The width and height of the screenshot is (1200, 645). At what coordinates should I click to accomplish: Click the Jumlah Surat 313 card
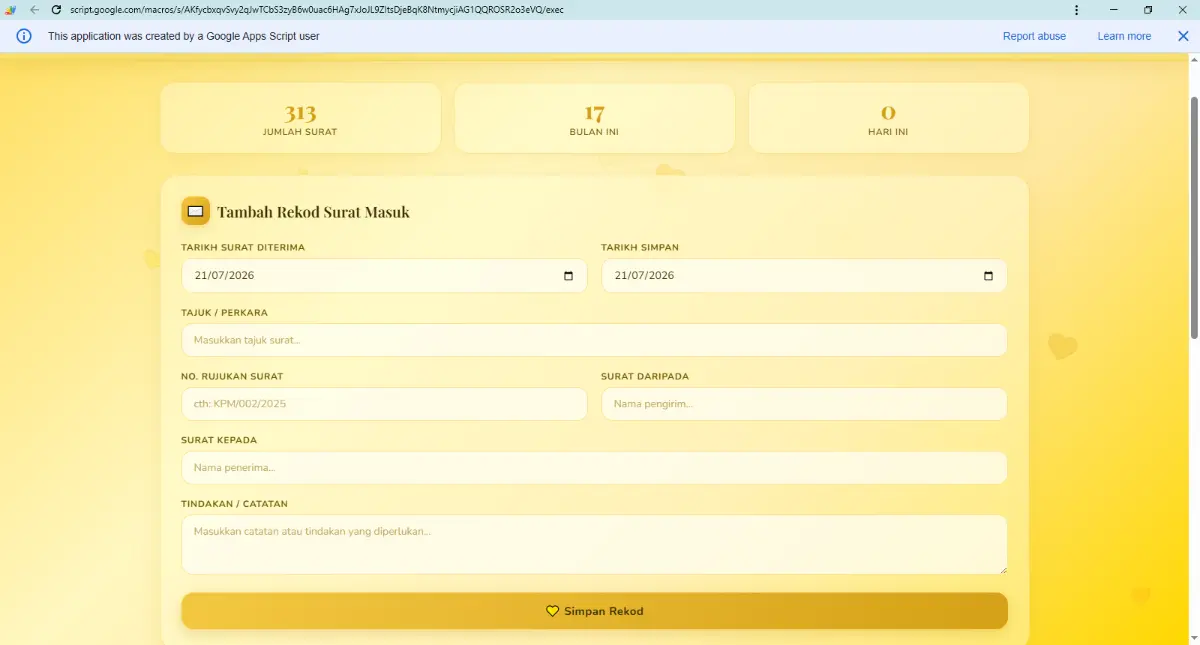point(300,118)
